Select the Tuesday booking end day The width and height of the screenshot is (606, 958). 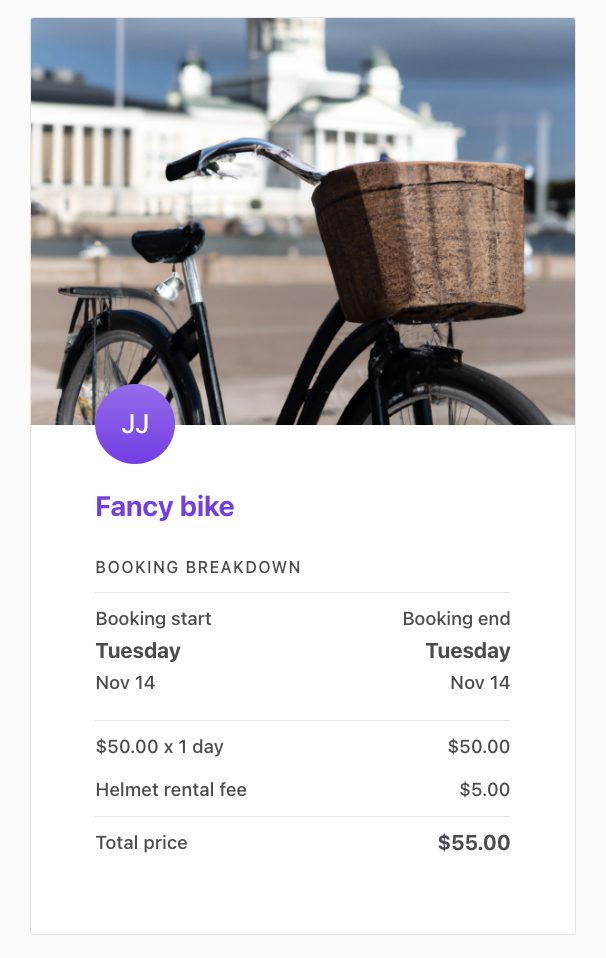click(467, 651)
